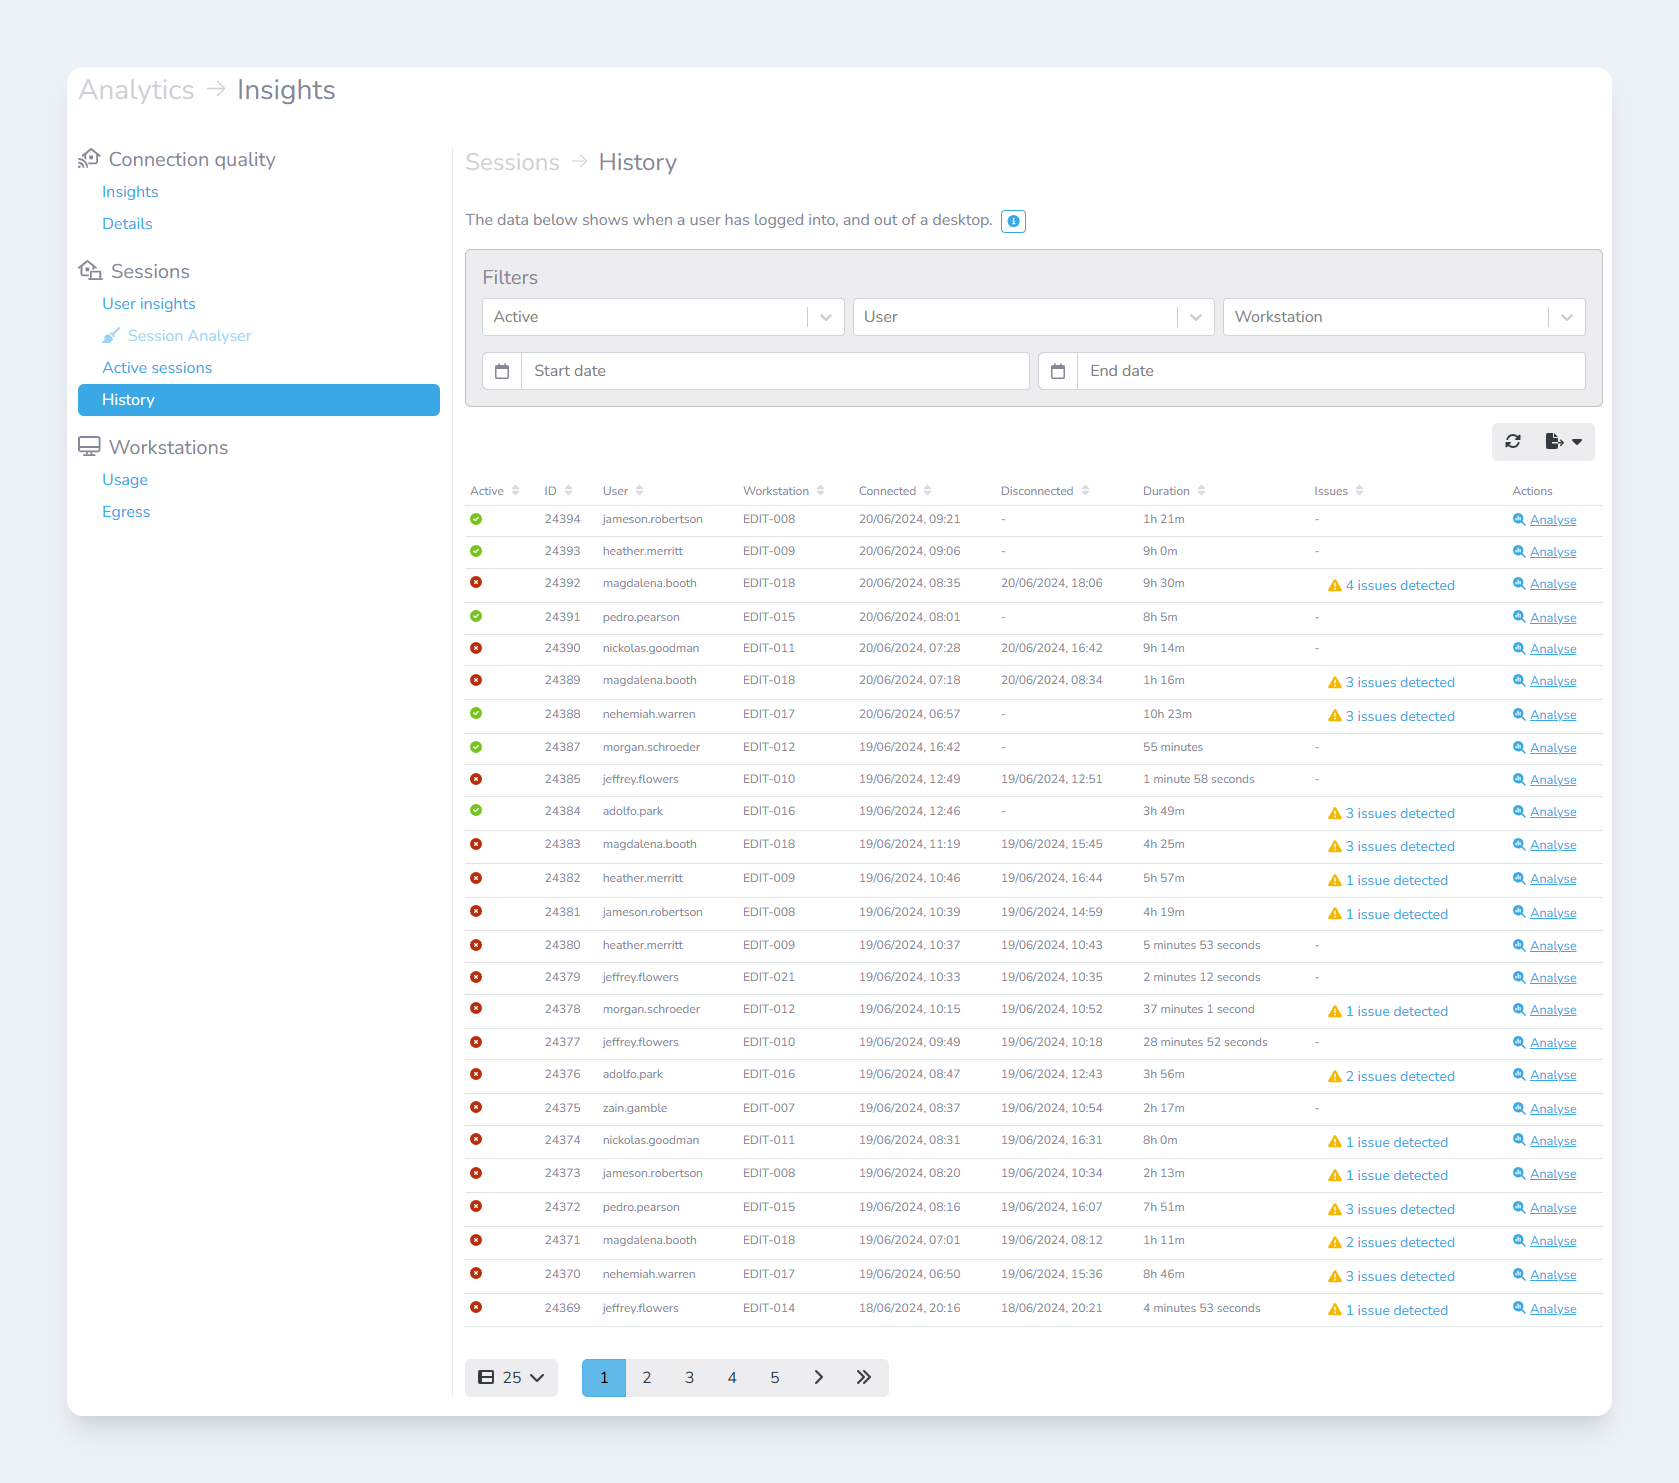Click warning icon on session 24392 issues
Viewport: 1679px width, 1483px height.
(1334, 586)
